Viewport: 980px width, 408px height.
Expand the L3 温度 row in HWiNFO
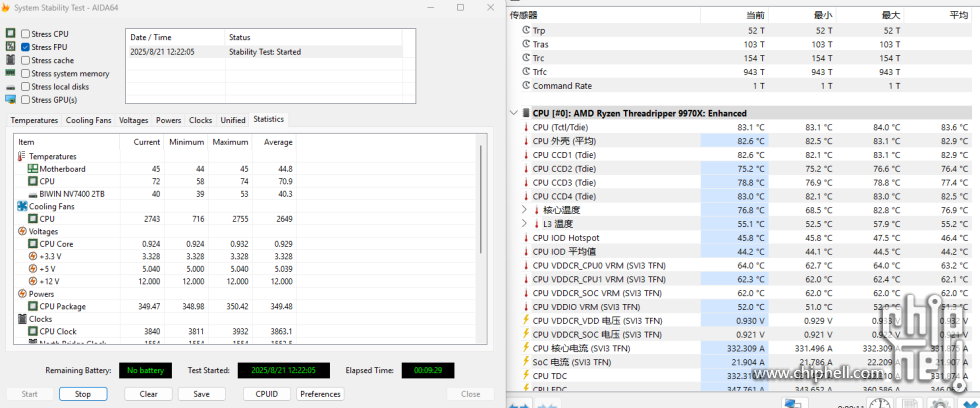tap(524, 224)
